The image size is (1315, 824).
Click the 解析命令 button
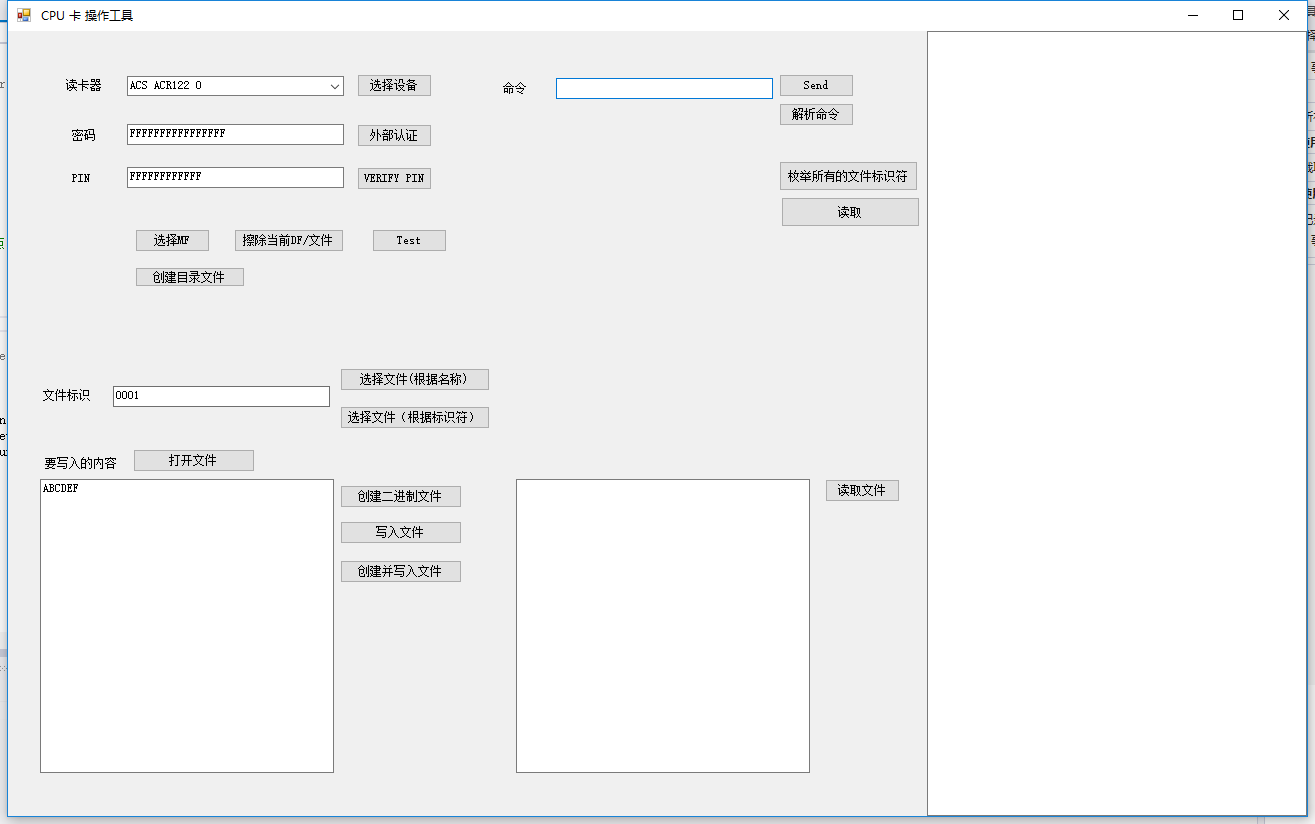[x=816, y=114]
